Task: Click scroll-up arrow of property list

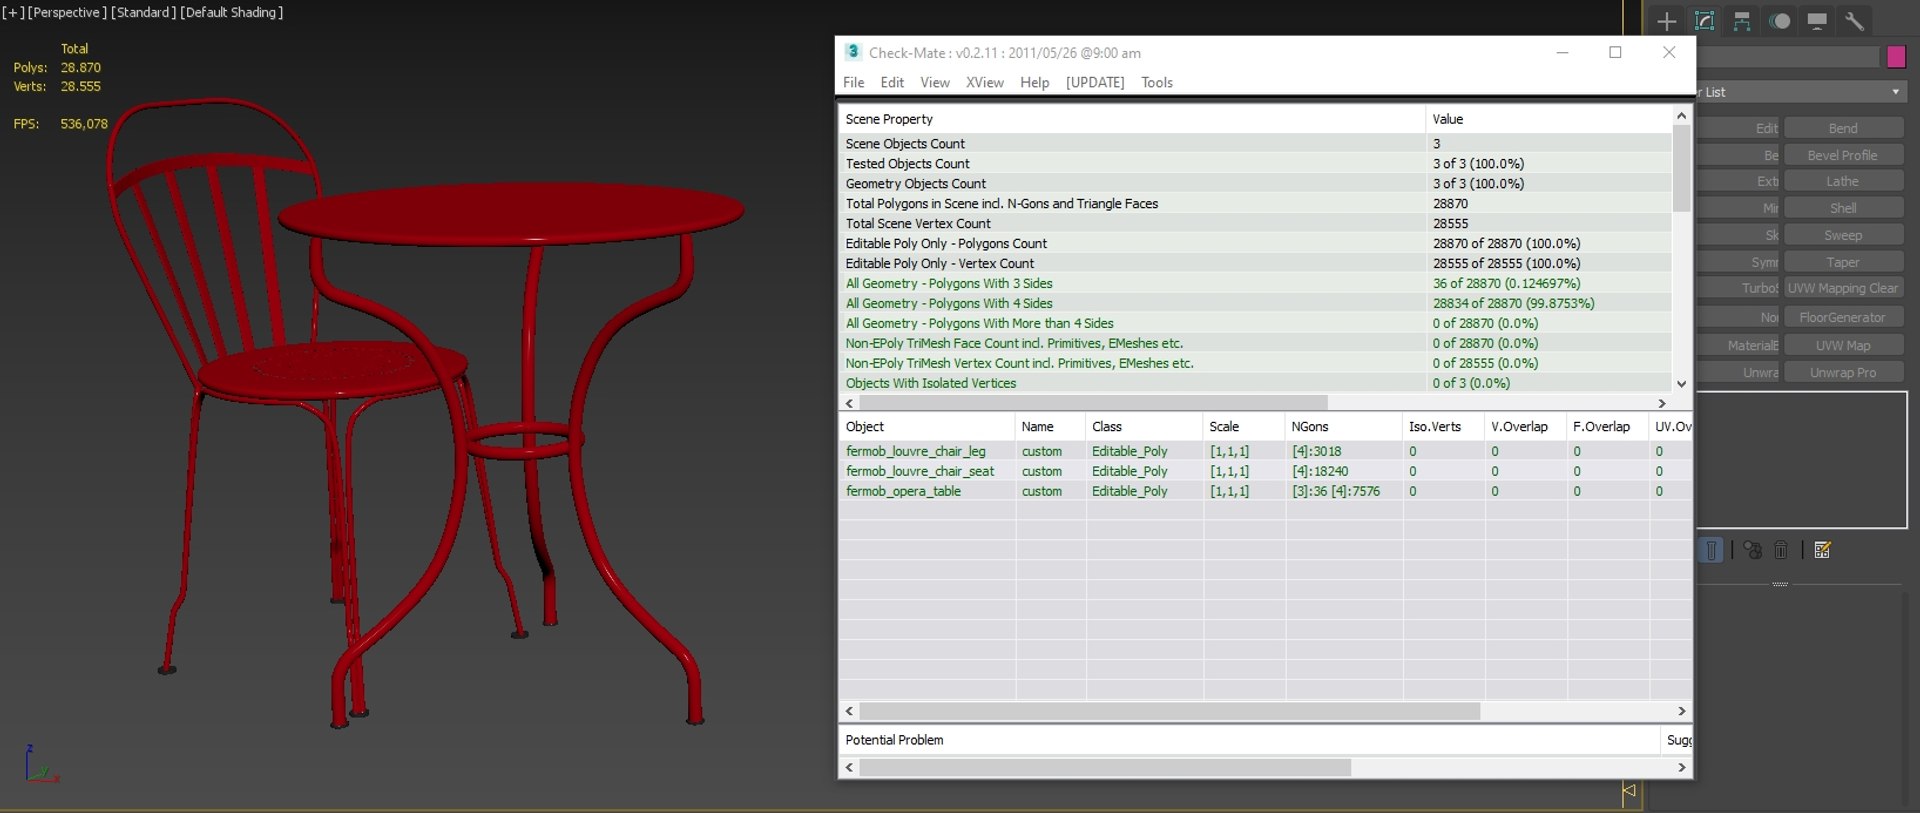Action: 1681,116
